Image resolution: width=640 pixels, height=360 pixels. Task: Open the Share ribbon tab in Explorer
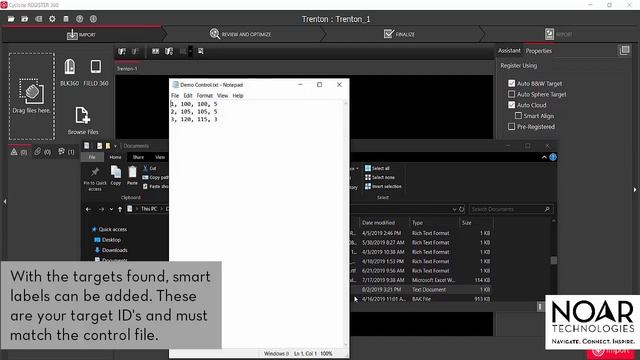pos(138,157)
